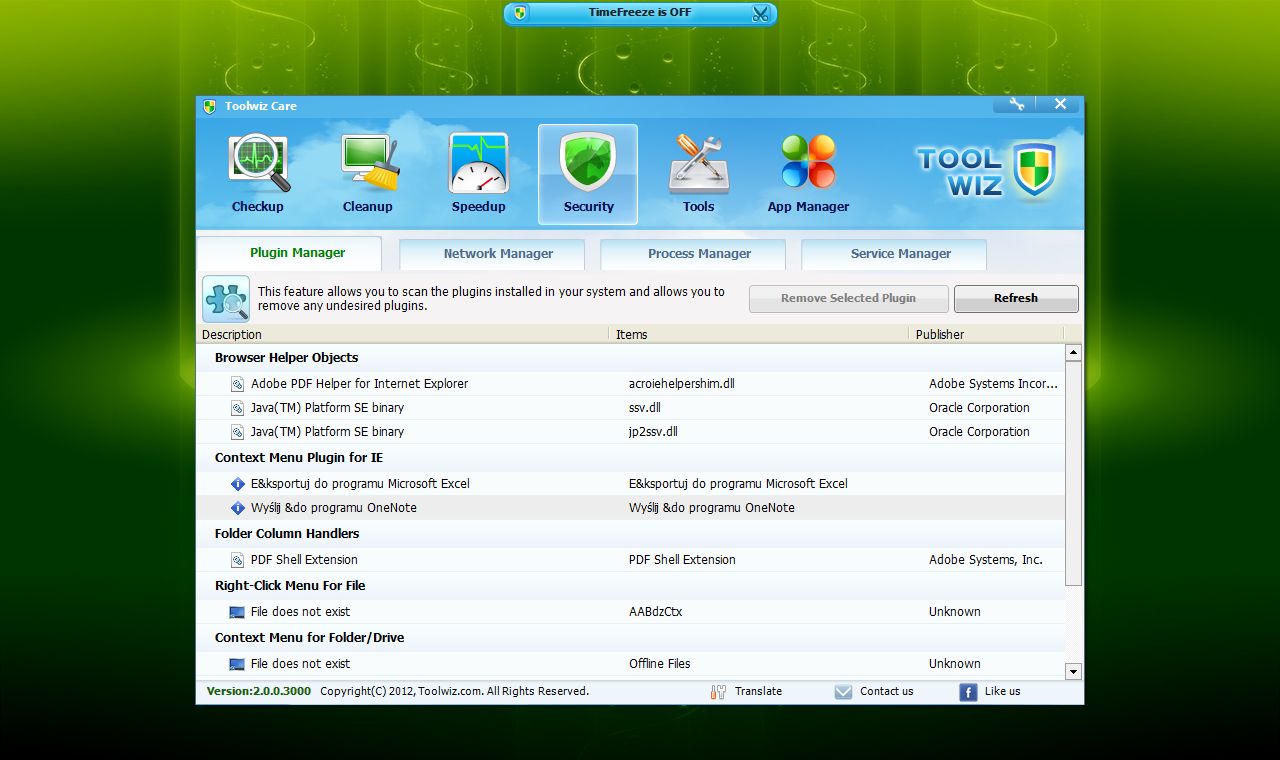Click the 'ssv.dll' item
This screenshot has width=1280, height=760.
click(x=645, y=408)
